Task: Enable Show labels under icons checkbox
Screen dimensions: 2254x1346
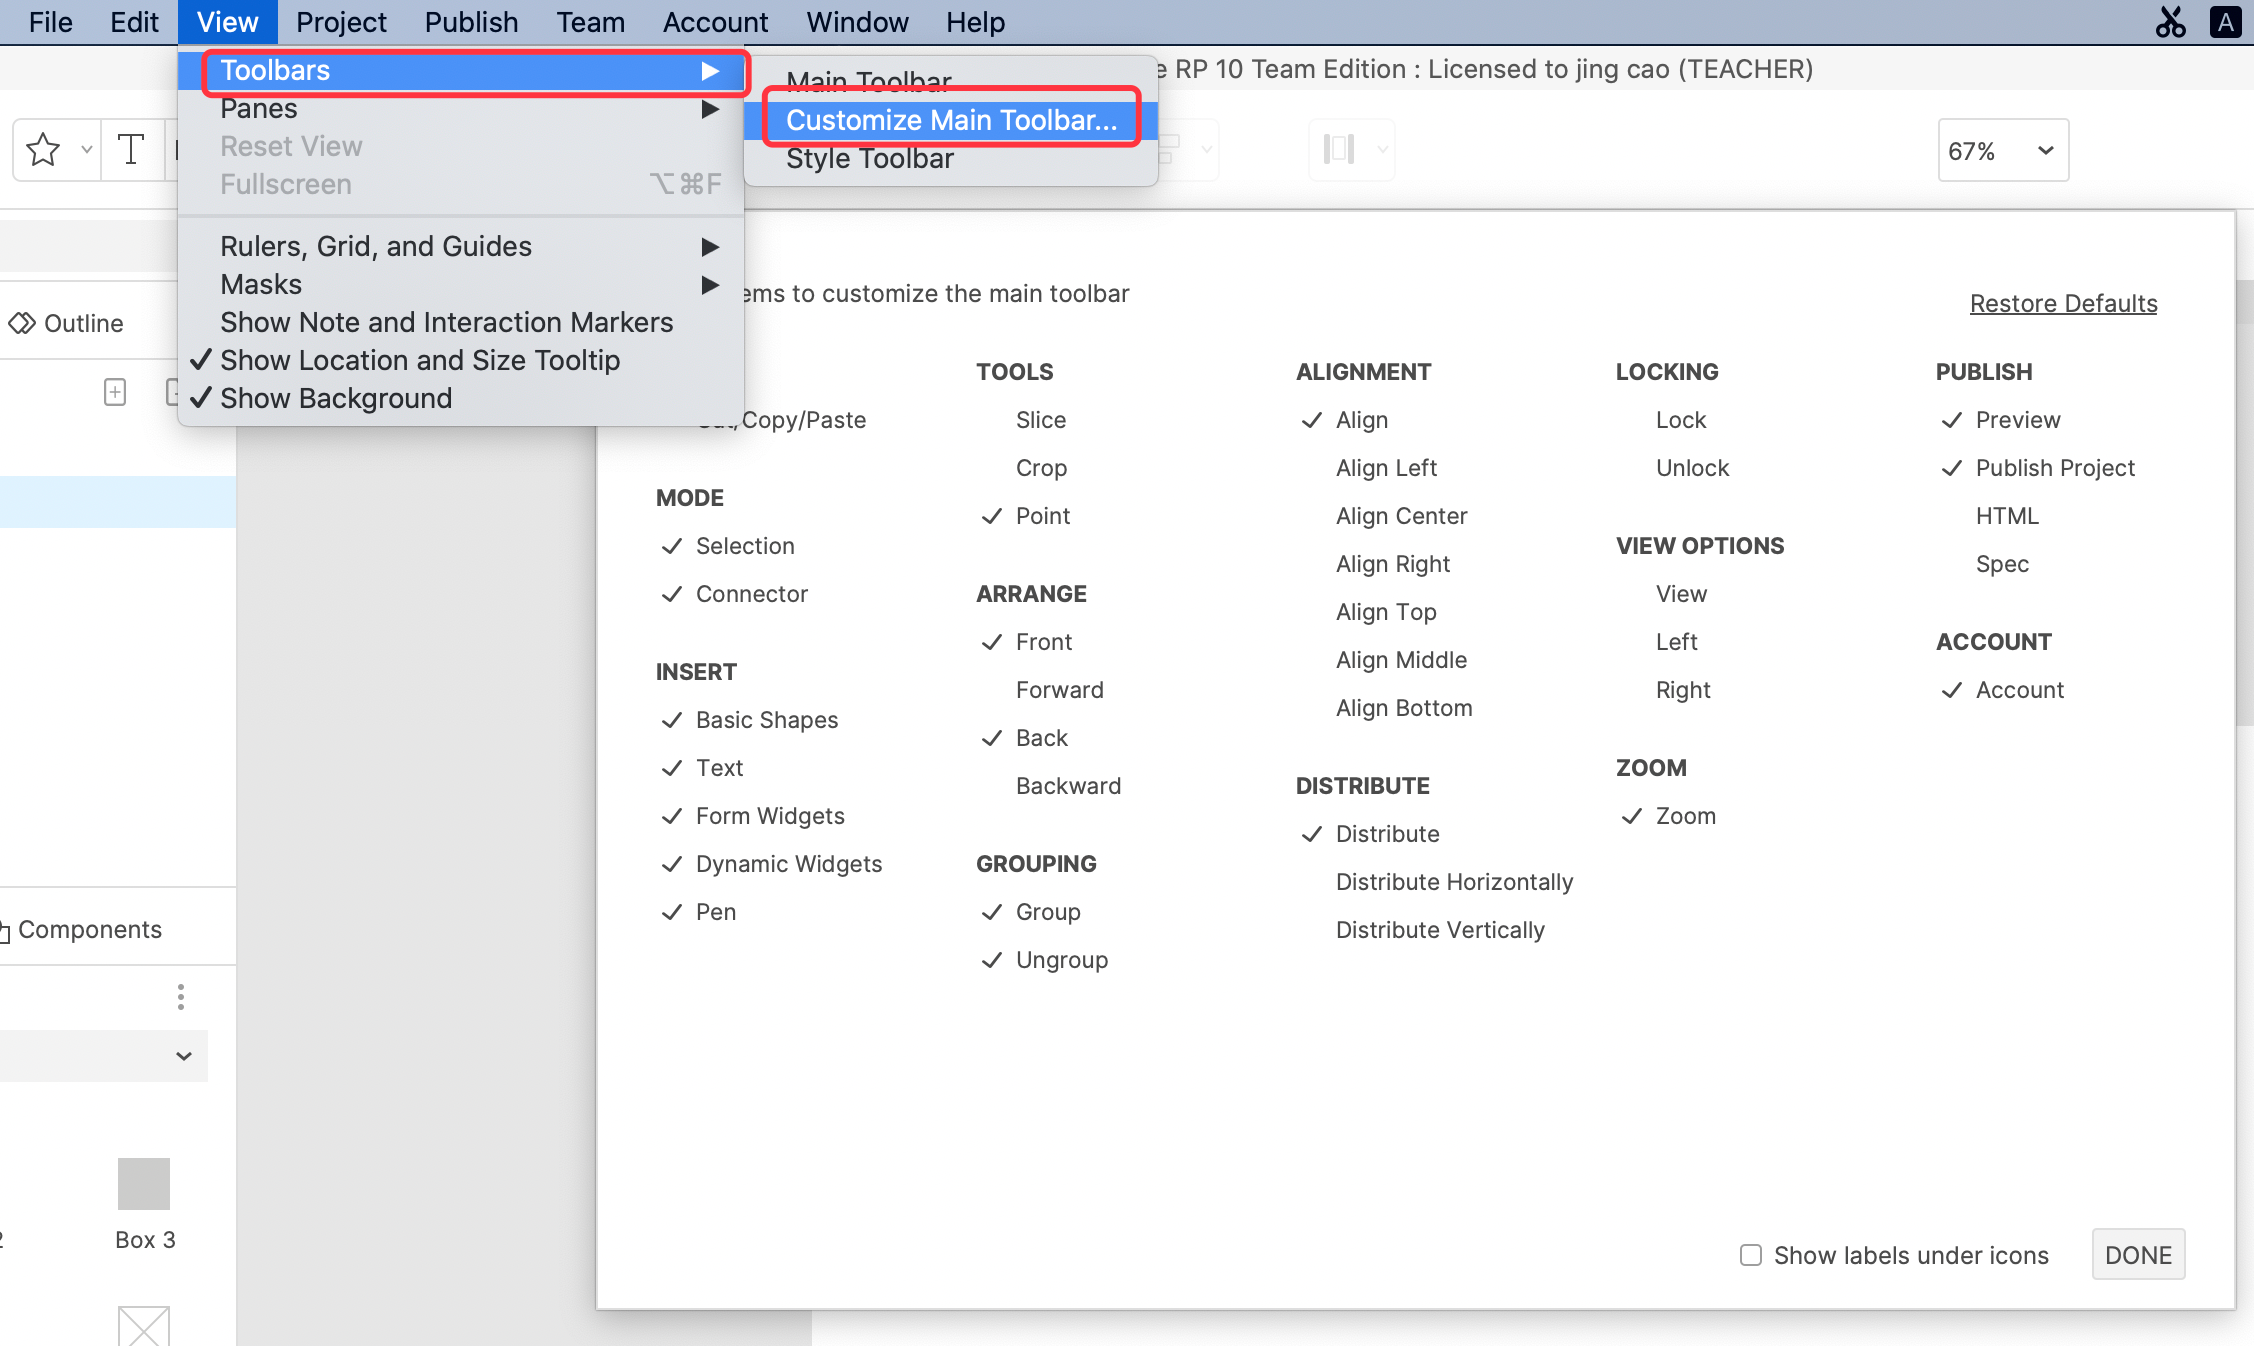Action: click(1751, 1255)
